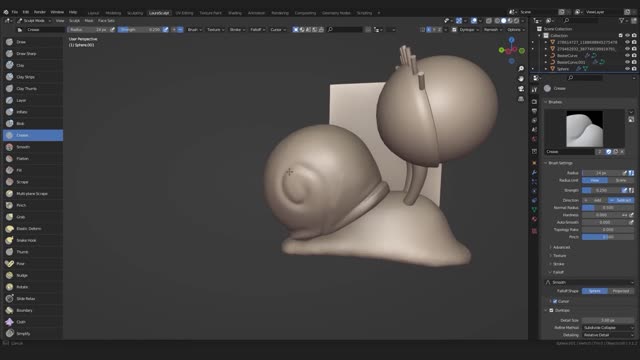Screen dimensions: 640x360
Task: Select the Draw brush tool
Action: (x=33, y=42)
